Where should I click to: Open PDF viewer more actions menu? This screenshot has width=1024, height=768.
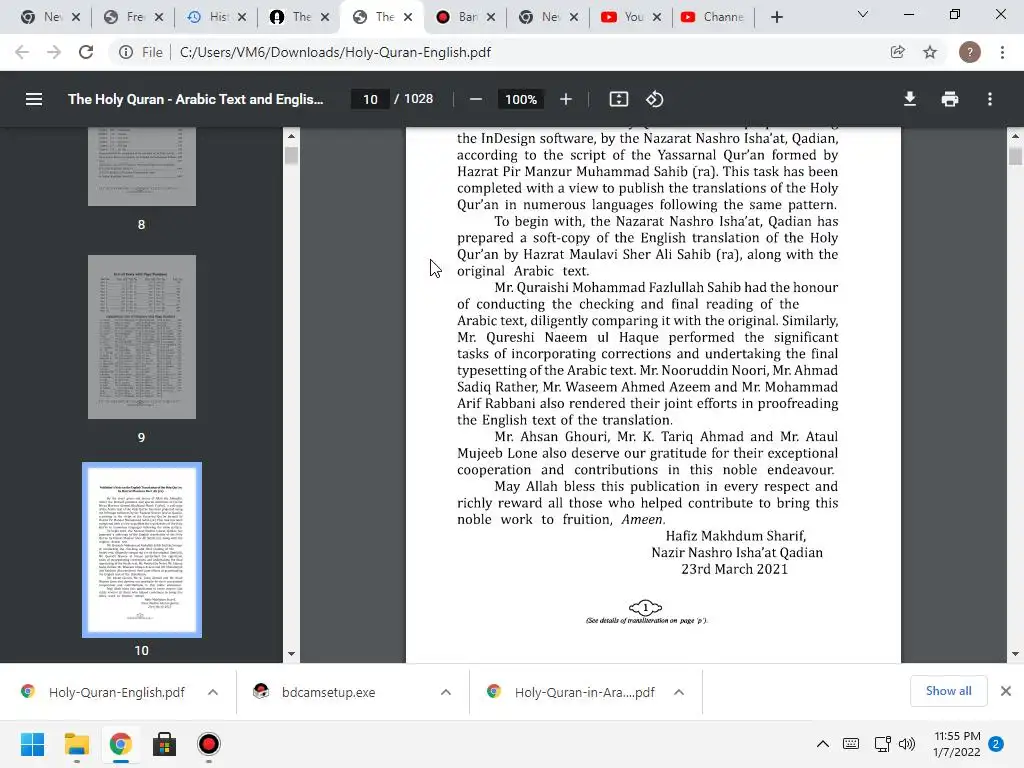(990, 99)
